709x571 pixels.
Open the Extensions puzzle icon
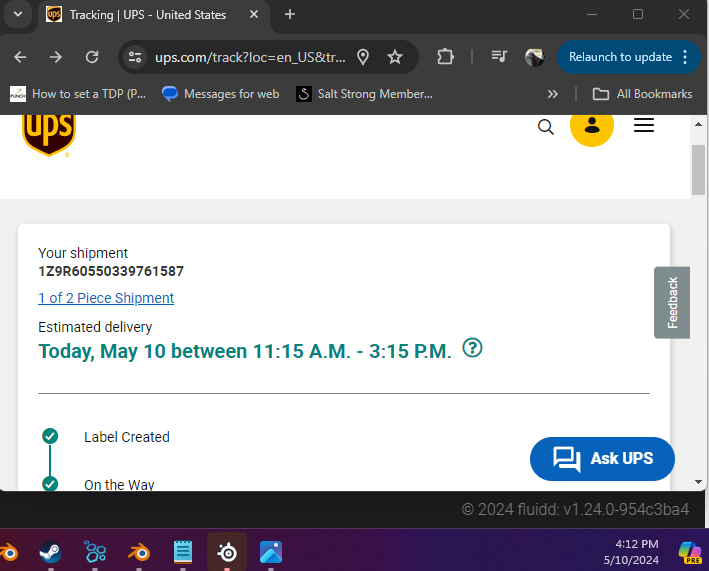pos(446,57)
